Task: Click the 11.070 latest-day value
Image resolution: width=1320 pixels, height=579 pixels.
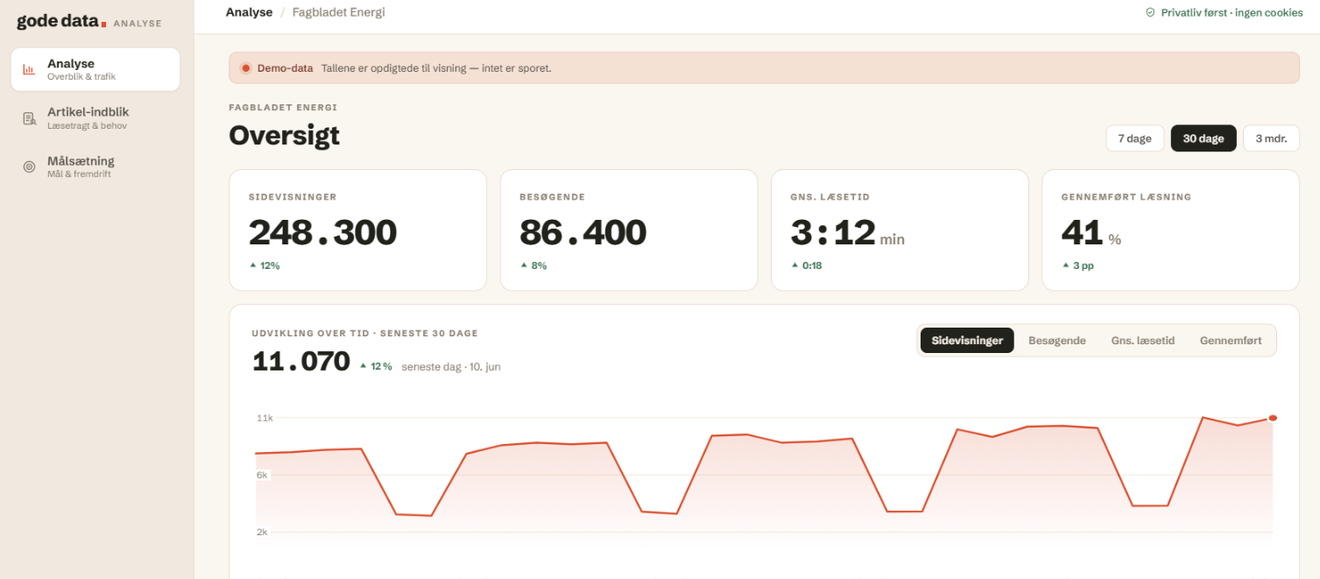Action: point(301,362)
